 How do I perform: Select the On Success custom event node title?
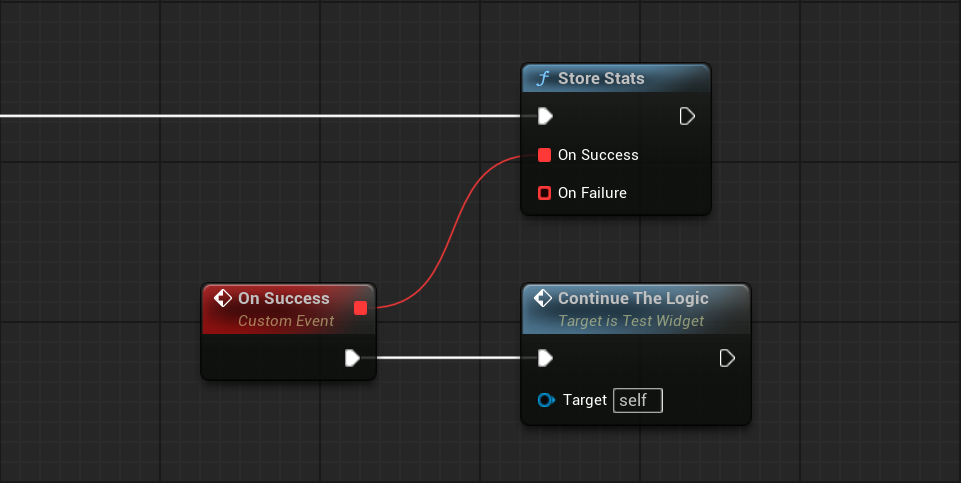(x=283, y=298)
